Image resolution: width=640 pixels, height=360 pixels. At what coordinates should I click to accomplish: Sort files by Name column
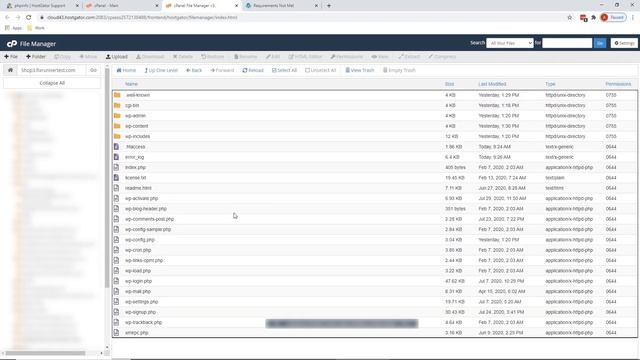point(131,84)
